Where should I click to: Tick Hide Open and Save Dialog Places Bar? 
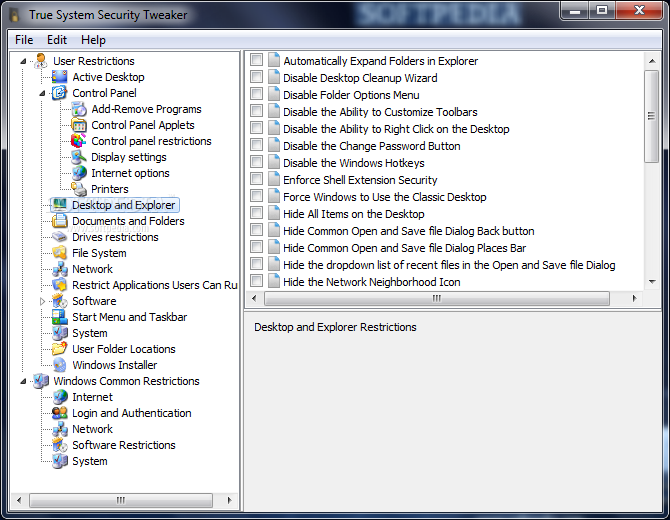(256, 247)
